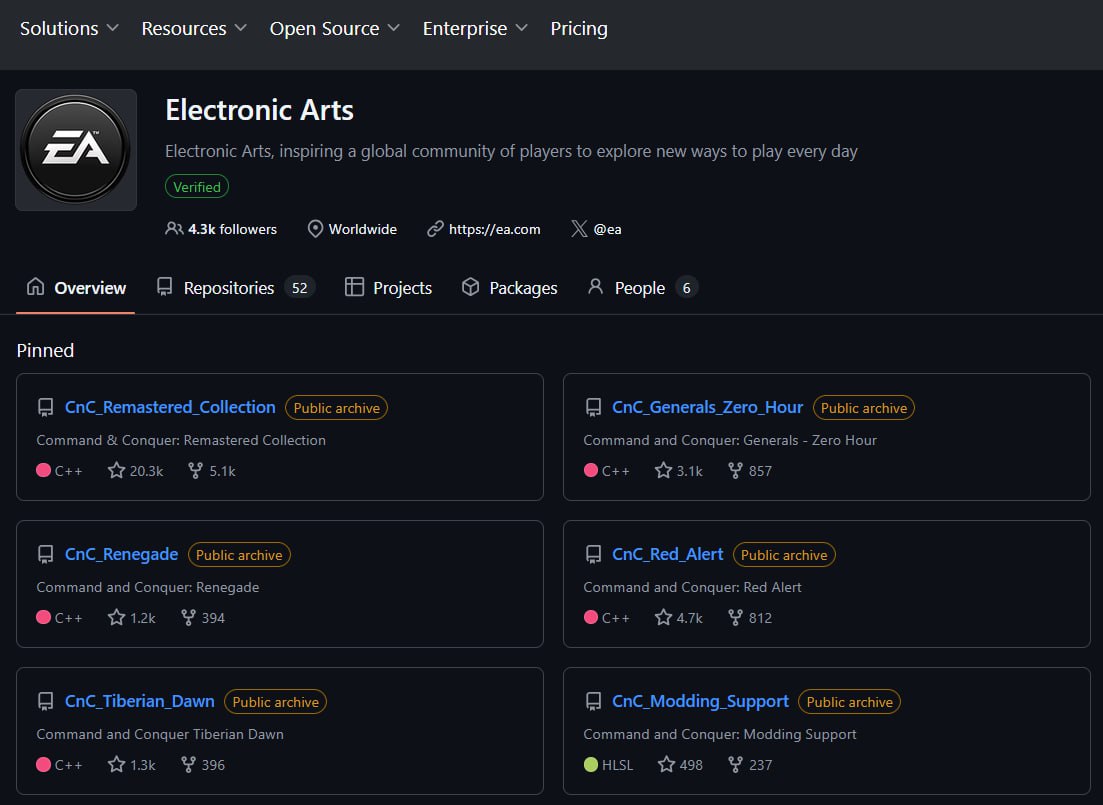Click the Repositories tab icon

point(165,286)
